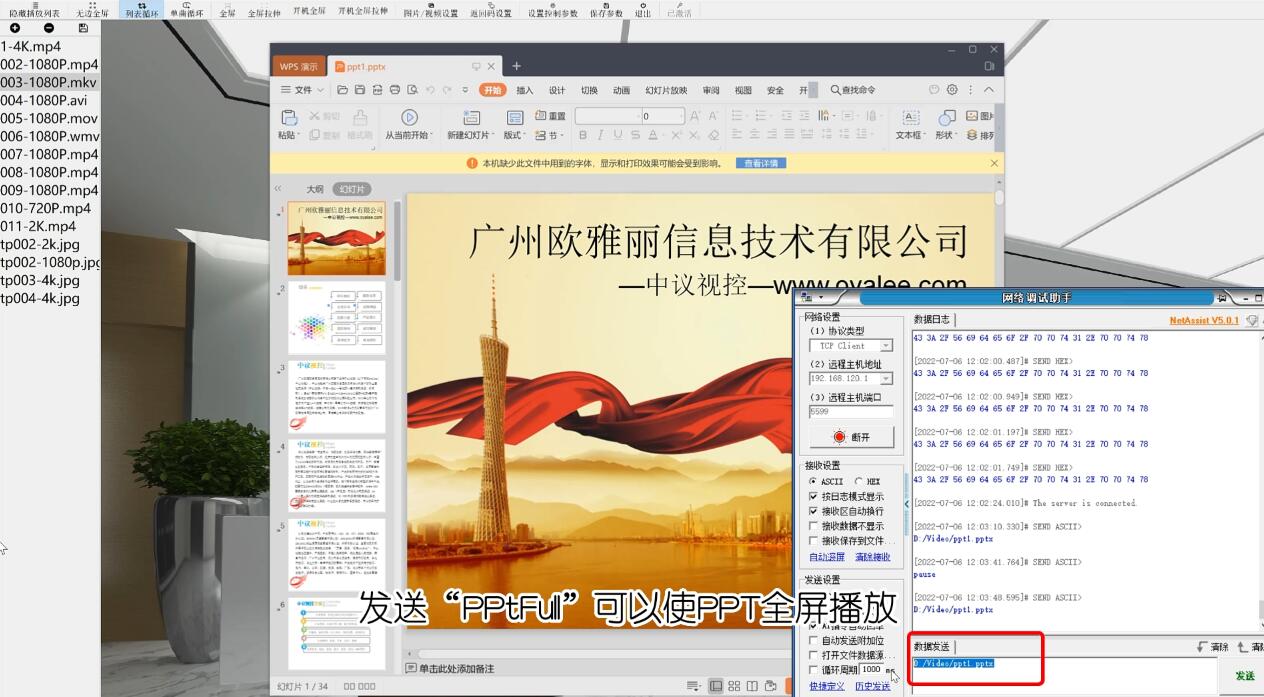Open the WPS settings gear icon
1264x697 pixels.
point(952,90)
